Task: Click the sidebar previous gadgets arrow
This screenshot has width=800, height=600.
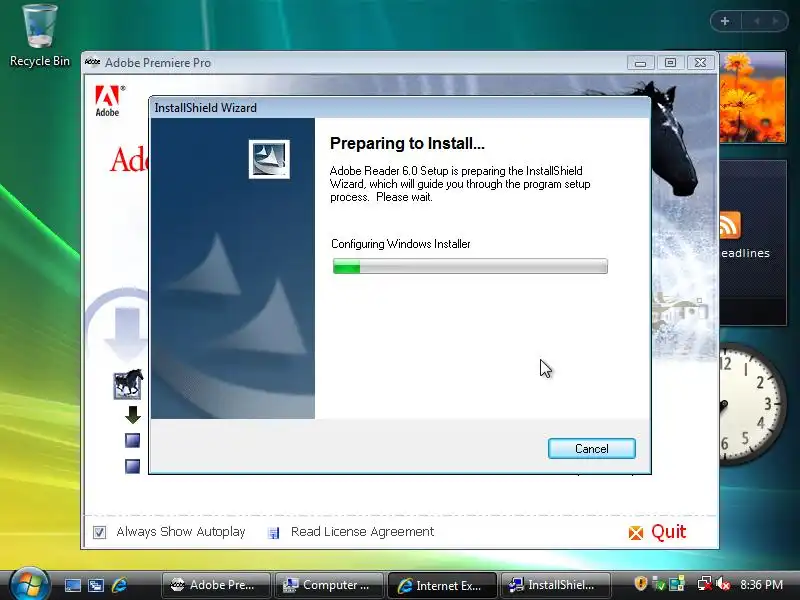Action: click(x=757, y=21)
